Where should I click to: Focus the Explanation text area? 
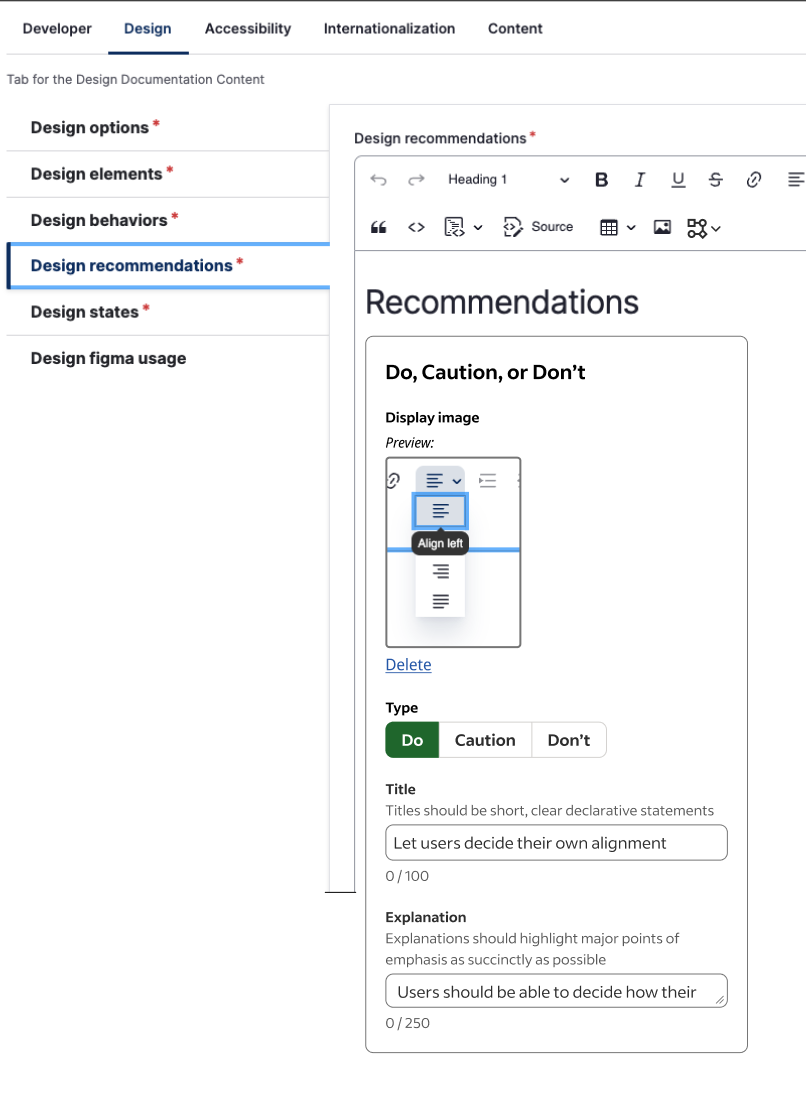(x=556, y=991)
